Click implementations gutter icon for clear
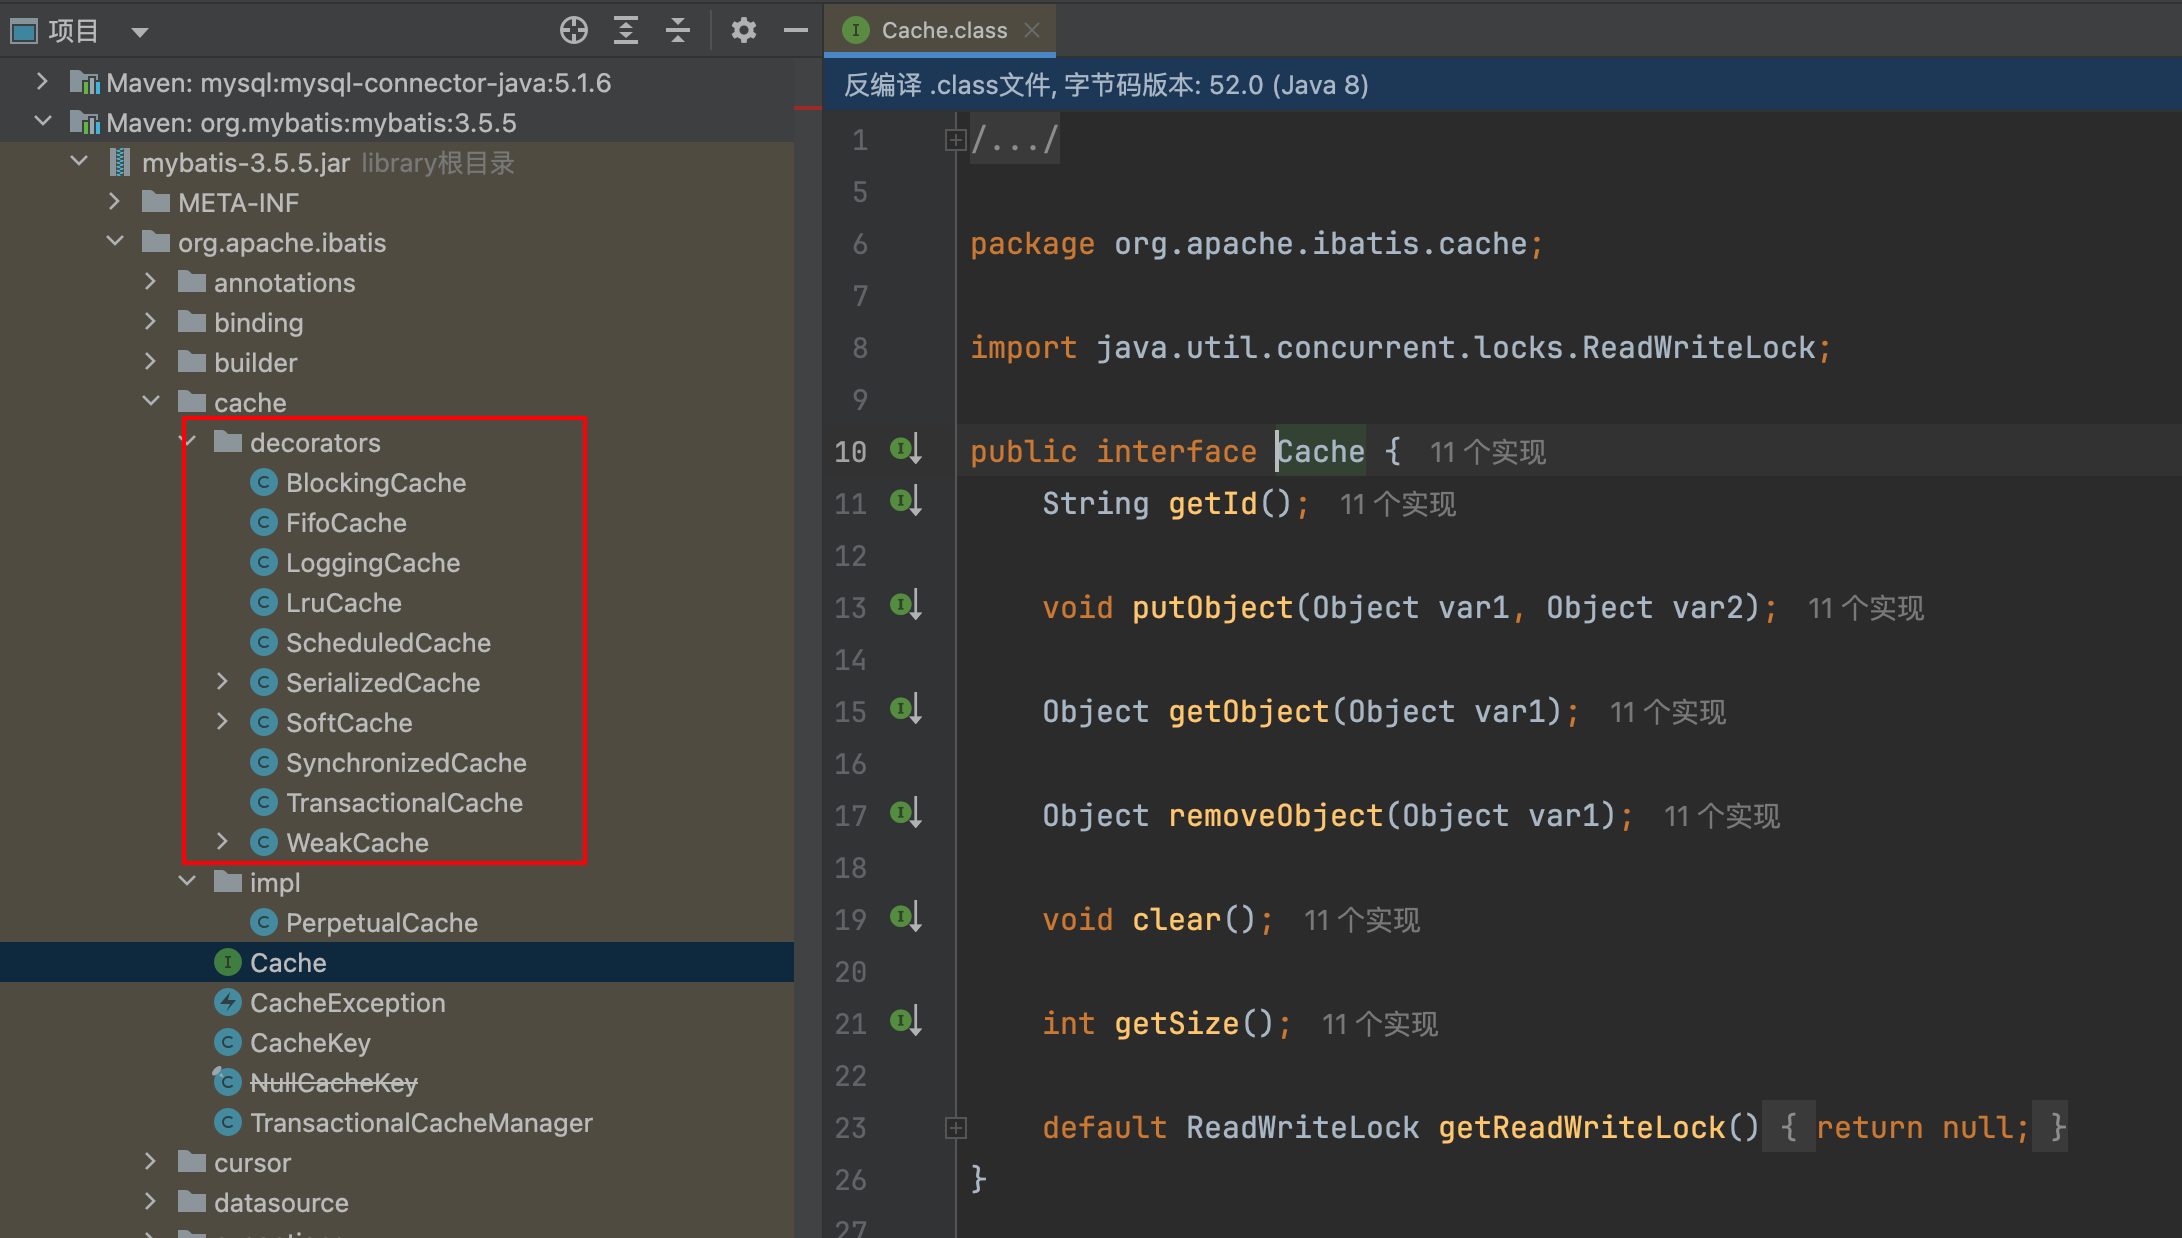Image resolution: width=2182 pixels, height=1238 pixels. [906, 918]
